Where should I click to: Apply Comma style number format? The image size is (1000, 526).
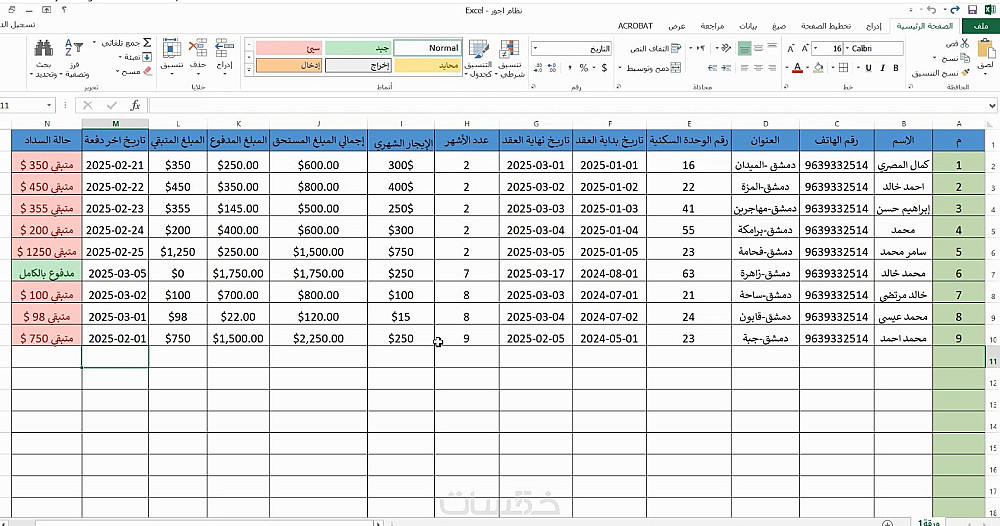[569, 68]
